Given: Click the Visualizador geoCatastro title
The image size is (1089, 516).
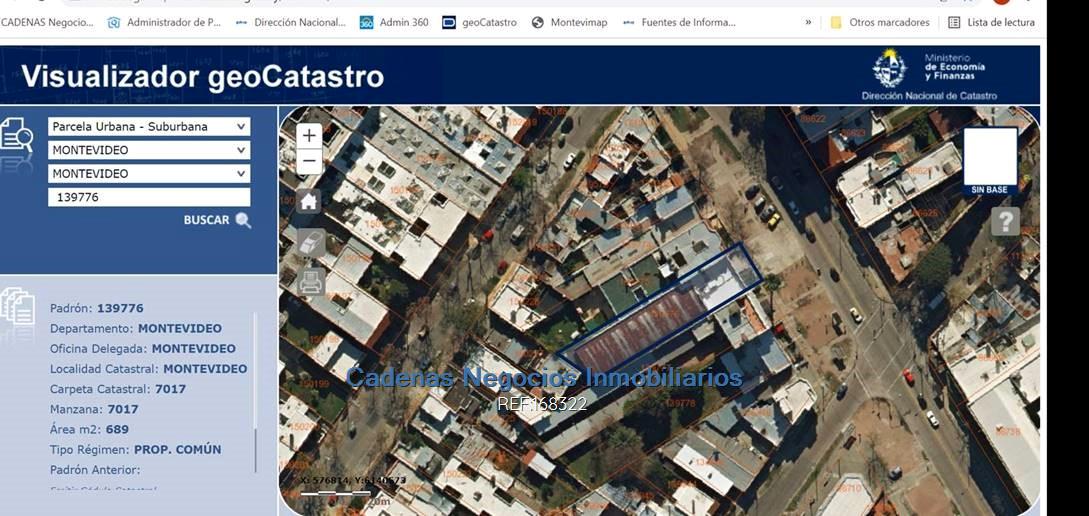Looking at the screenshot, I should point(202,76).
